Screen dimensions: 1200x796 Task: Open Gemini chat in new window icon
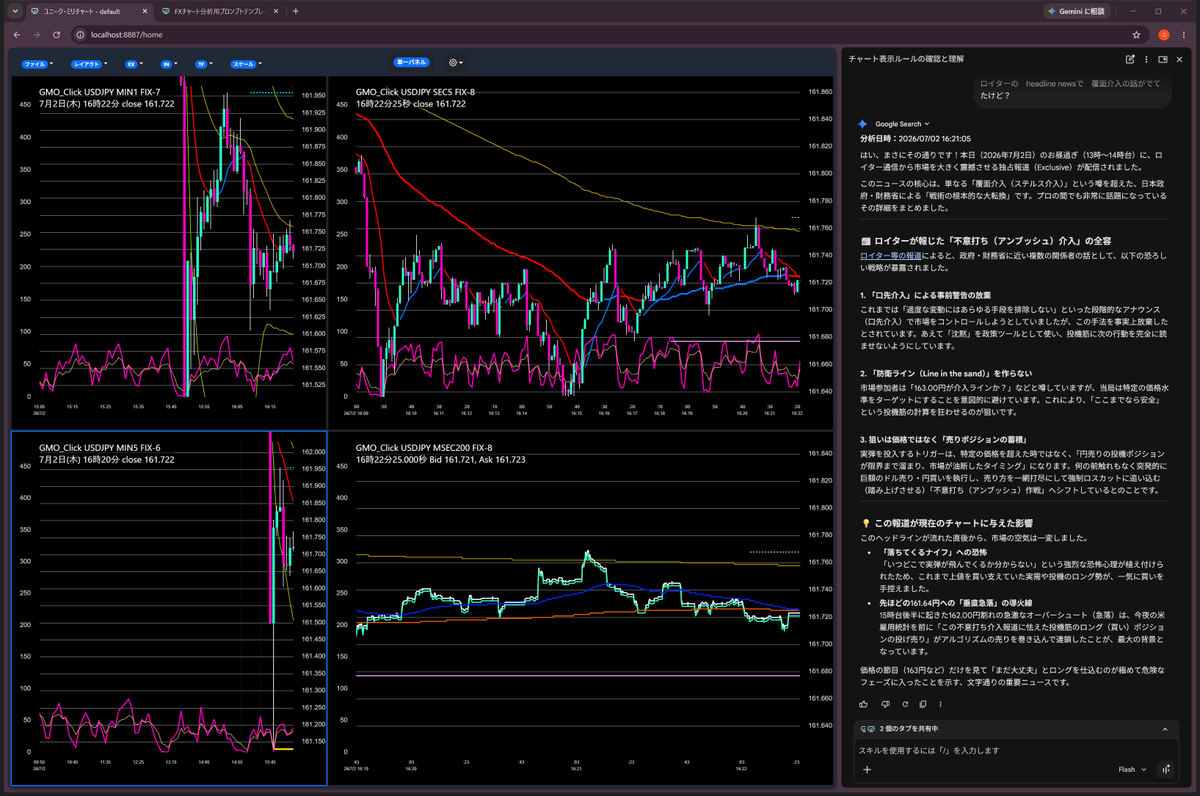click(1130, 60)
